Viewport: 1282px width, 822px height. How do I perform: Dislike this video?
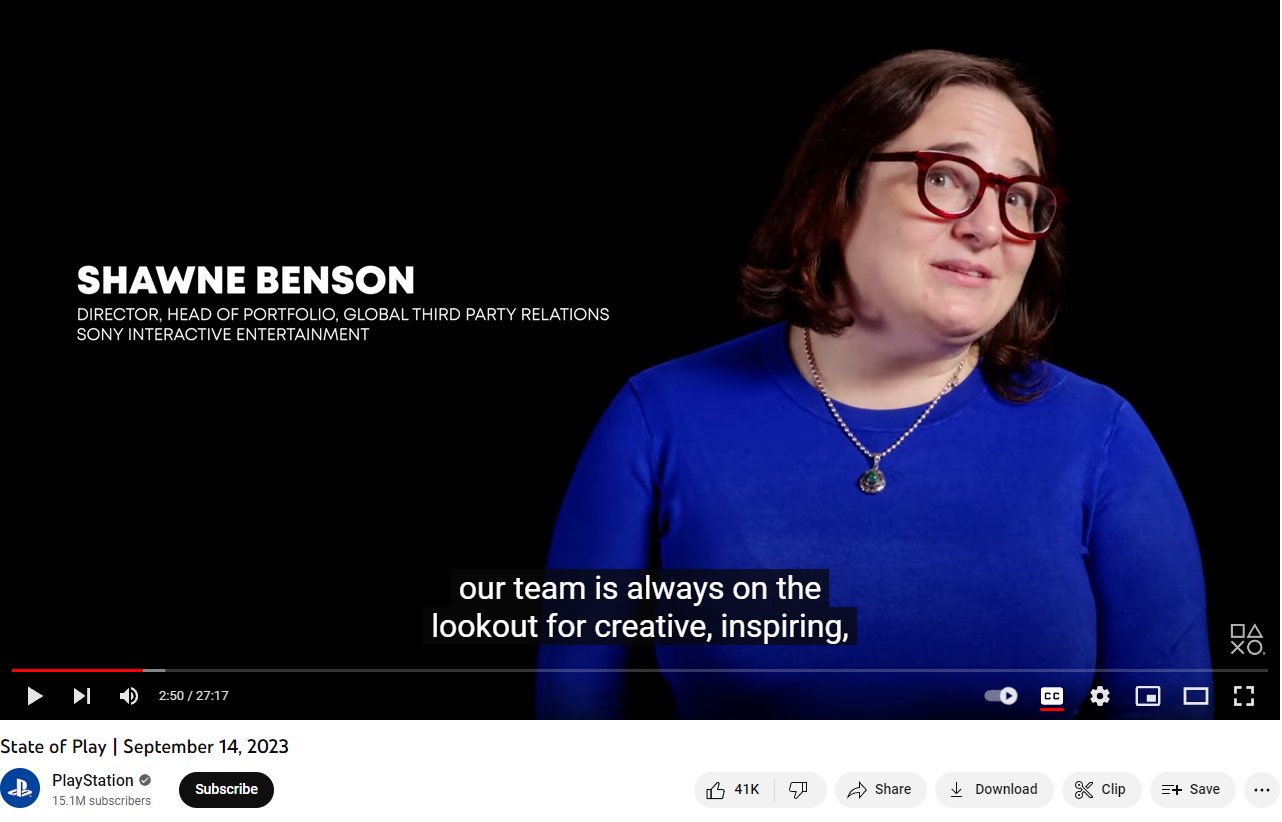click(800, 790)
